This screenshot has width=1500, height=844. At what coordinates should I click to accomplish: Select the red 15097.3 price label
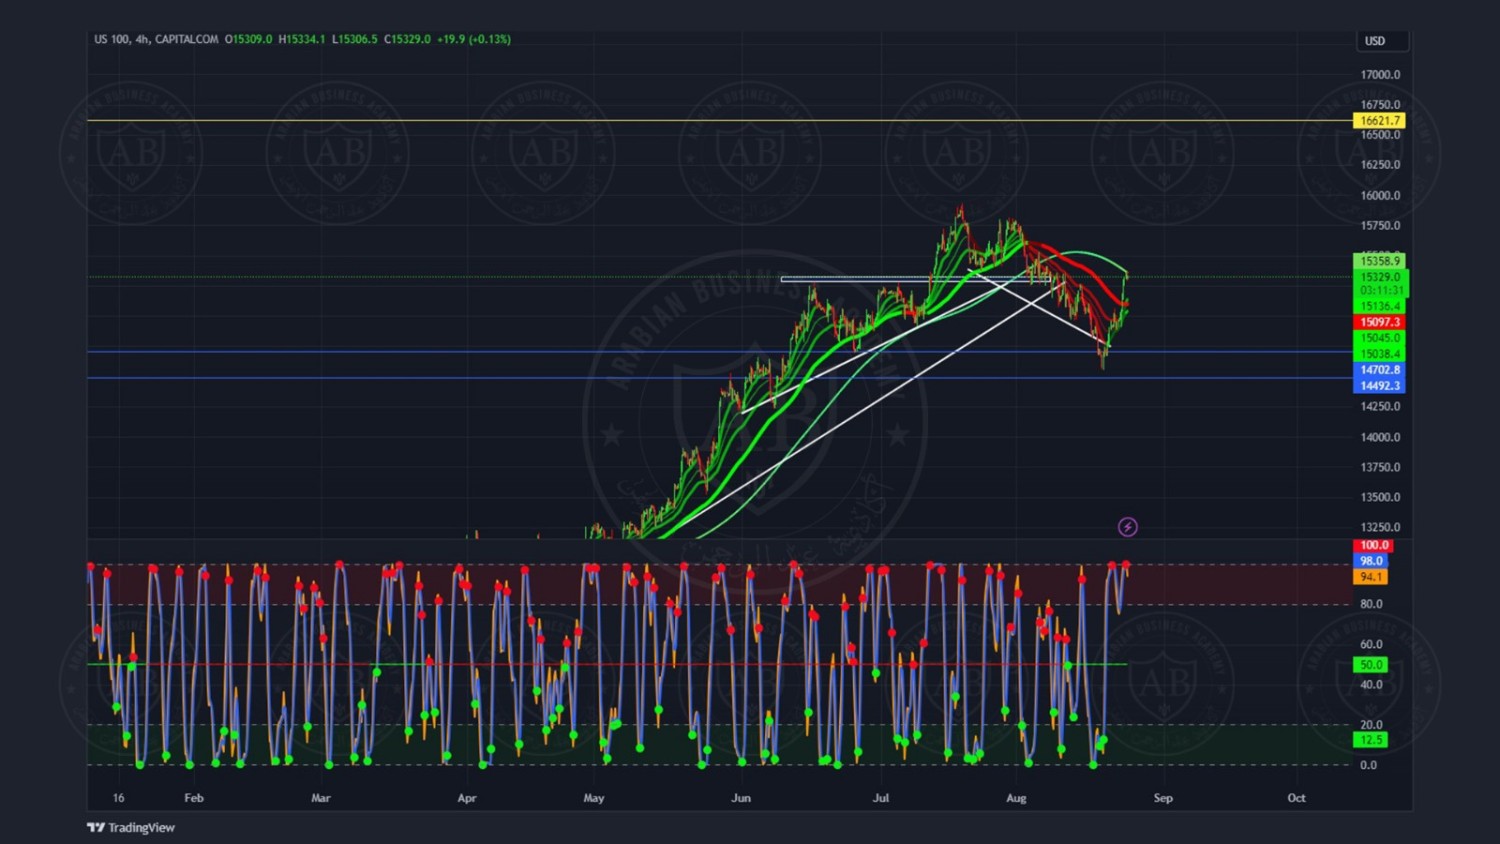[1379, 322]
